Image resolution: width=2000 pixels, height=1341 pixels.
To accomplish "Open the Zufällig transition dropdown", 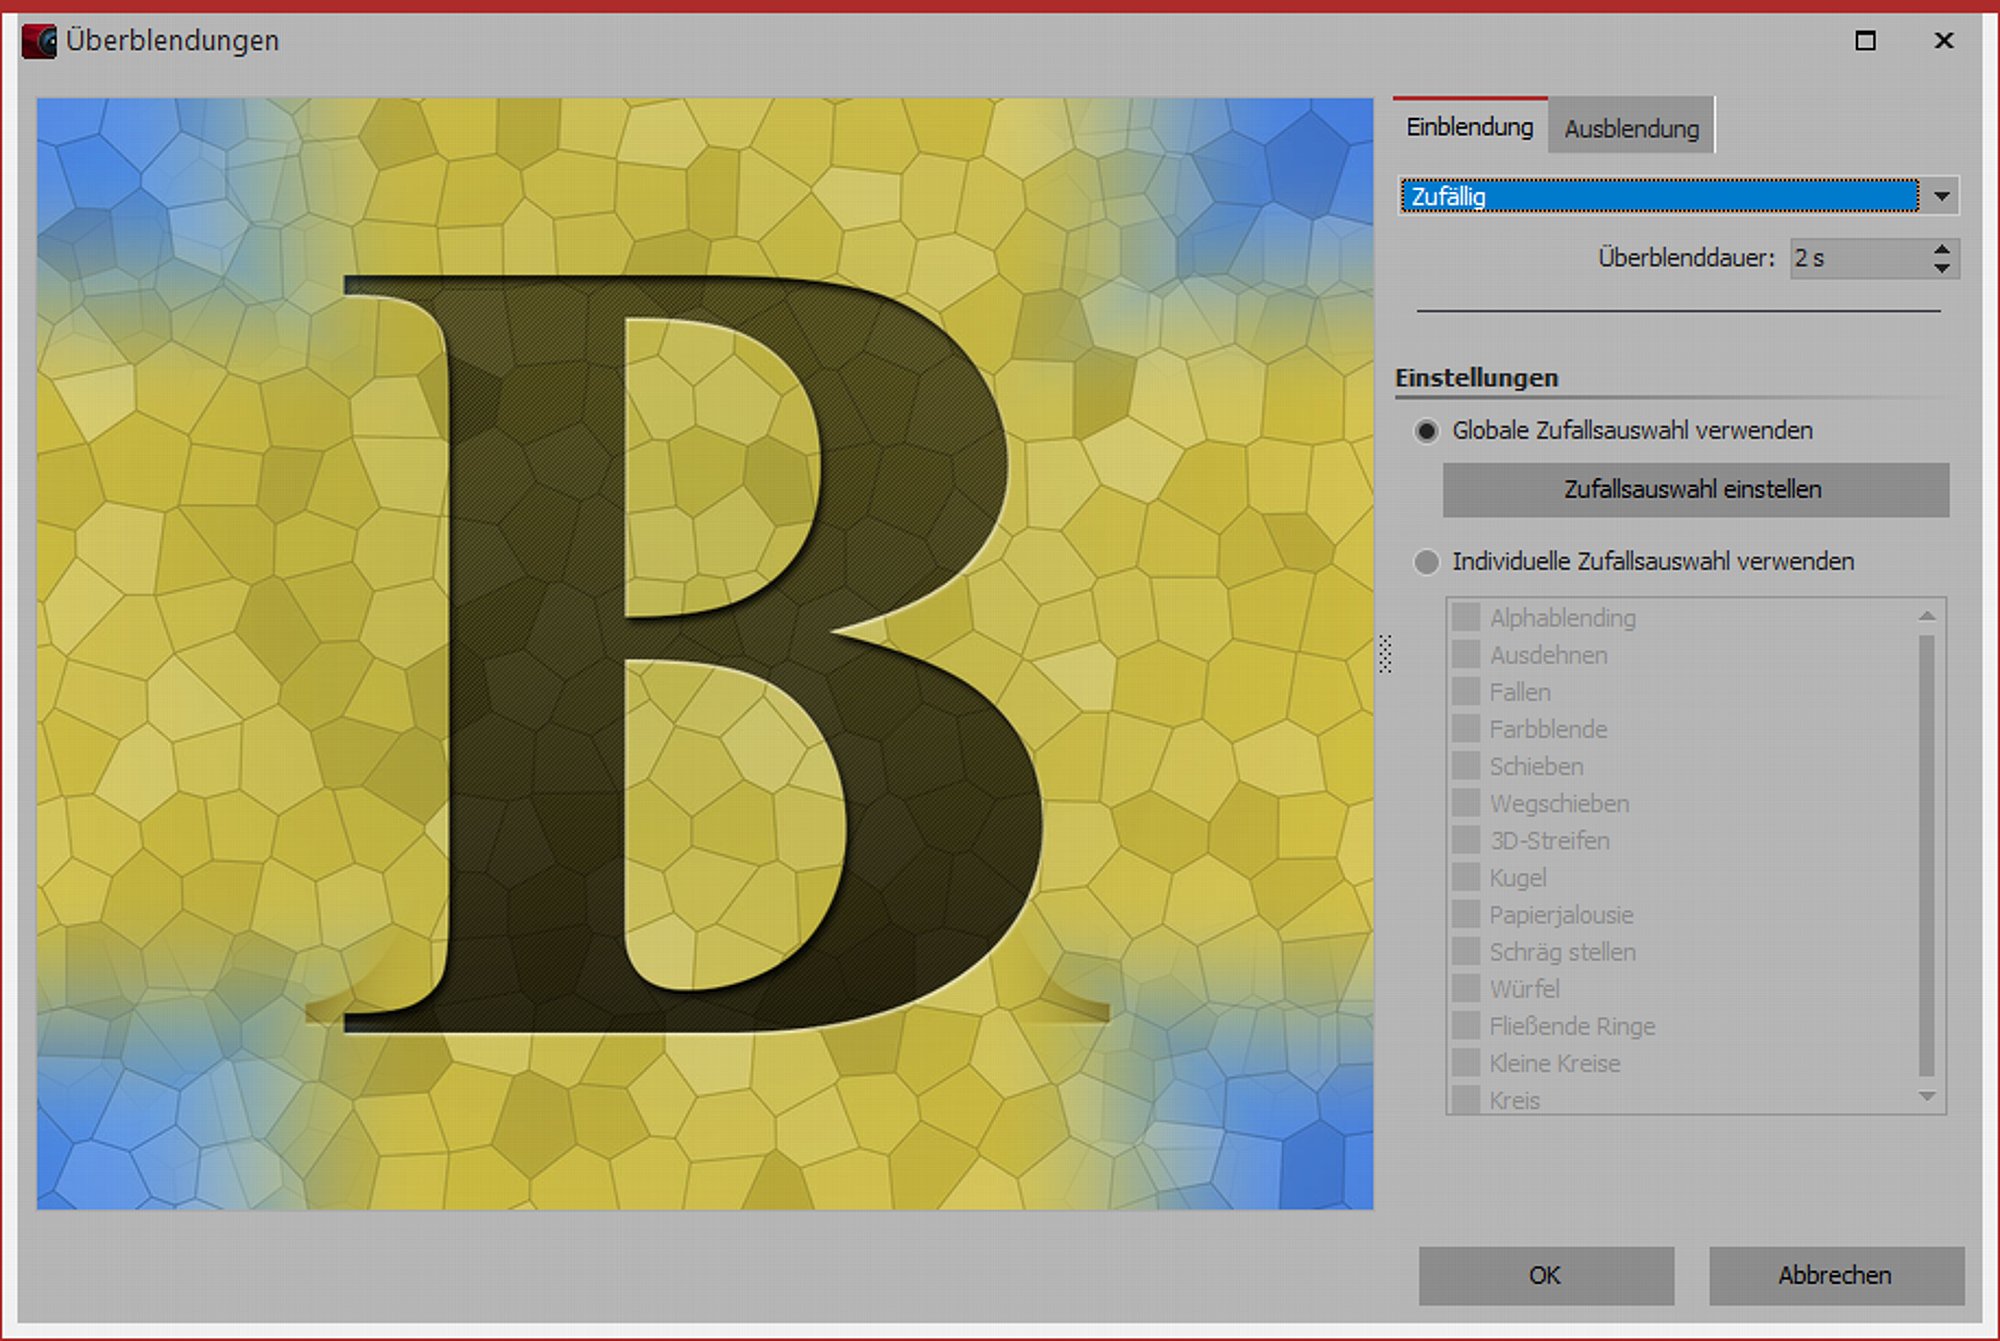I will (1941, 196).
